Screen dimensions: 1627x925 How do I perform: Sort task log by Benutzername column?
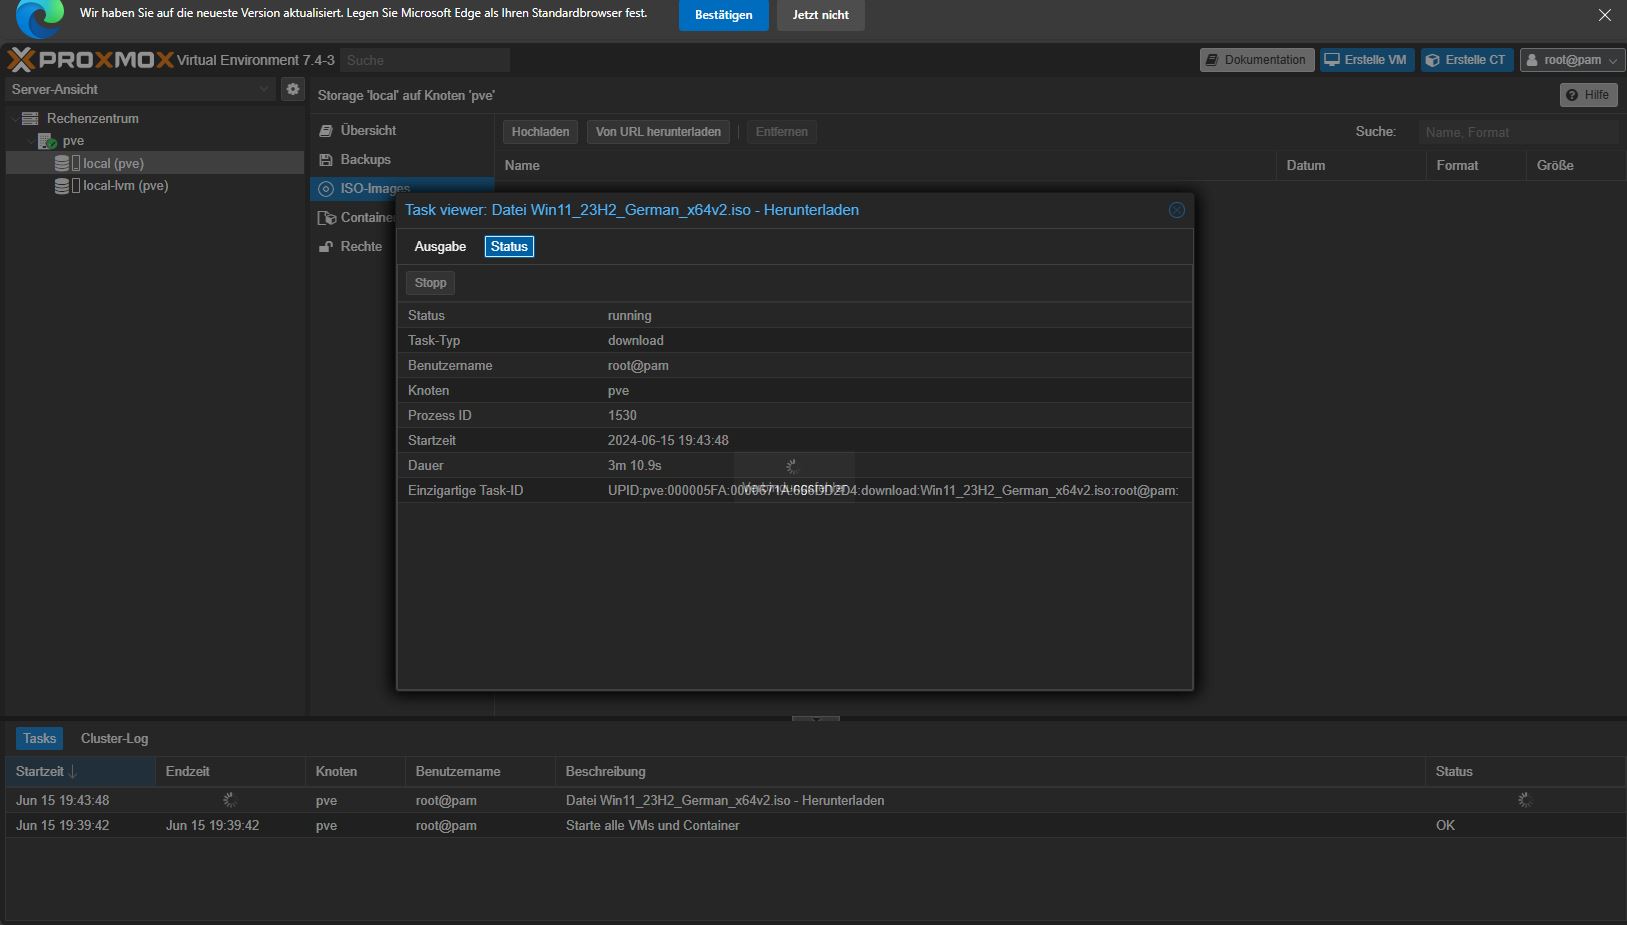pyautogui.click(x=480, y=772)
